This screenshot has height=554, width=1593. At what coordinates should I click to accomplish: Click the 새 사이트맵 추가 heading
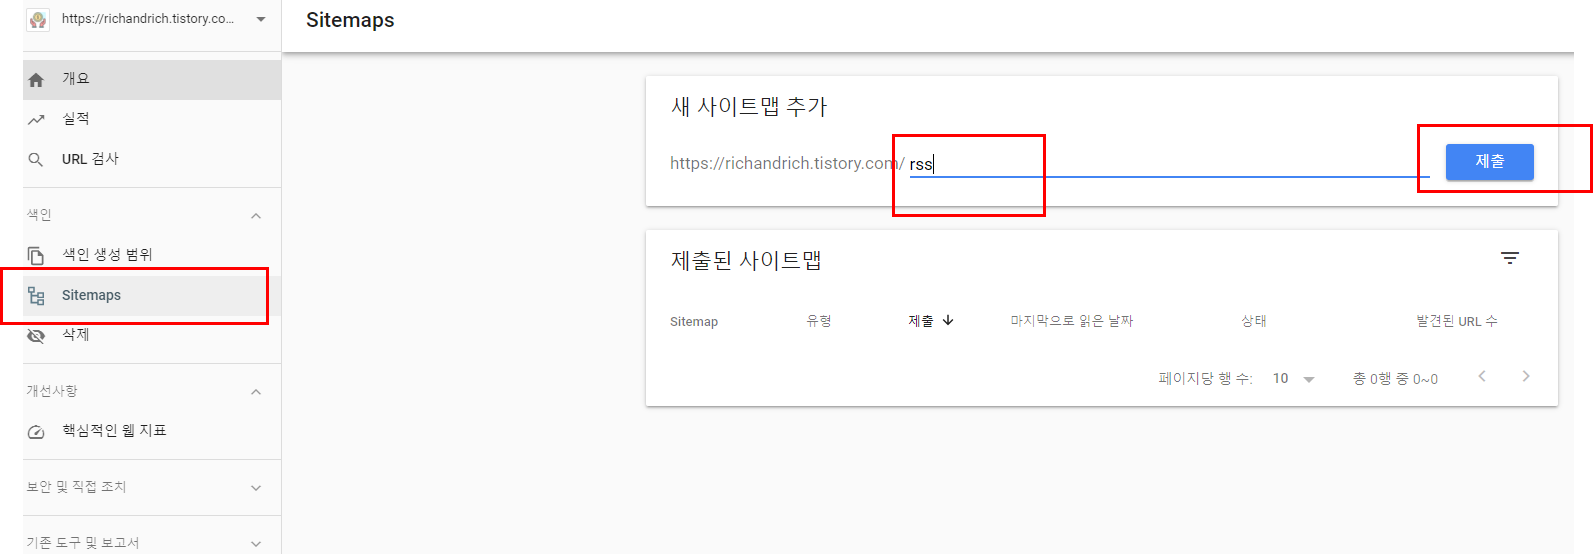[749, 107]
